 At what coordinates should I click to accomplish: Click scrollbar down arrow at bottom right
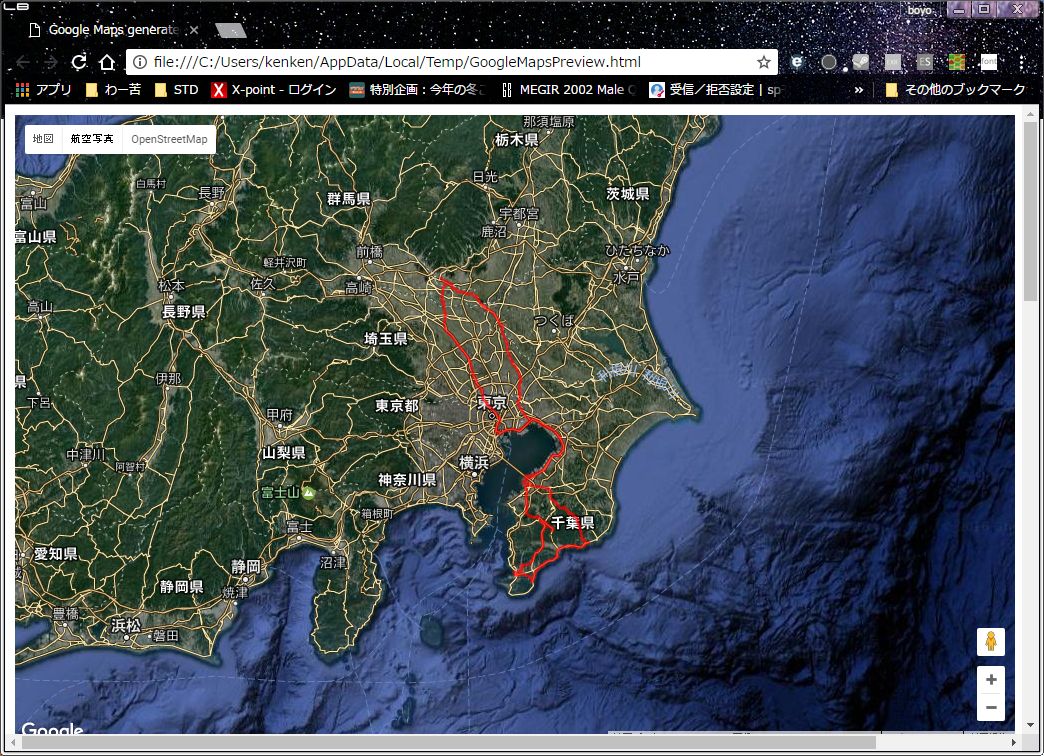click(1031, 725)
